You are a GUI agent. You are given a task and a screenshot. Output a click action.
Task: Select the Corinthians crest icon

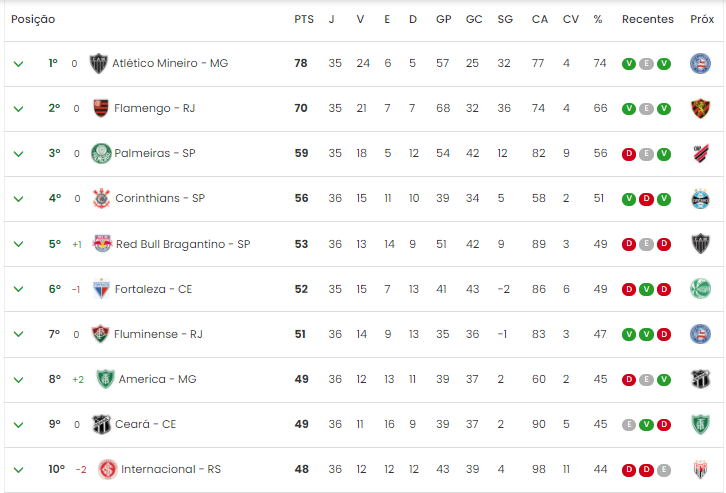pos(101,199)
